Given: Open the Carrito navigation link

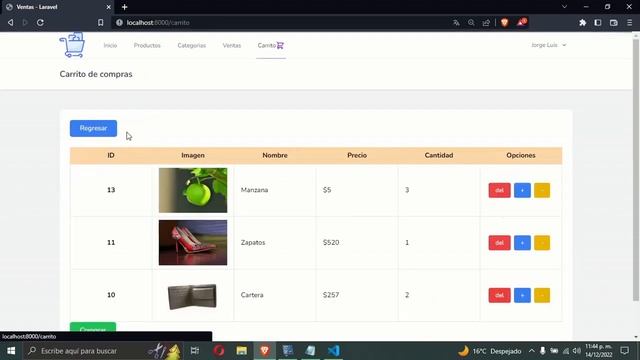Looking at the screenshot, I should click(x=271, y=45).
